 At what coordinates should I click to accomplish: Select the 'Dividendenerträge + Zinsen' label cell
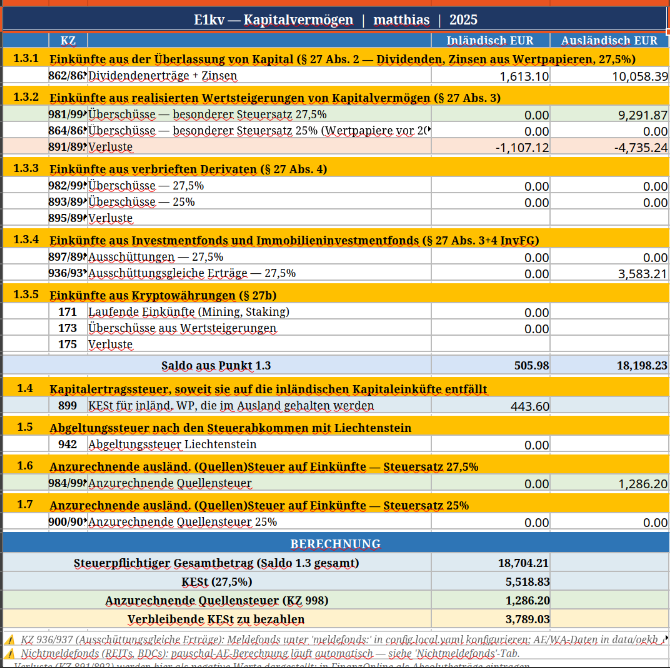click(x=259, y=76)
